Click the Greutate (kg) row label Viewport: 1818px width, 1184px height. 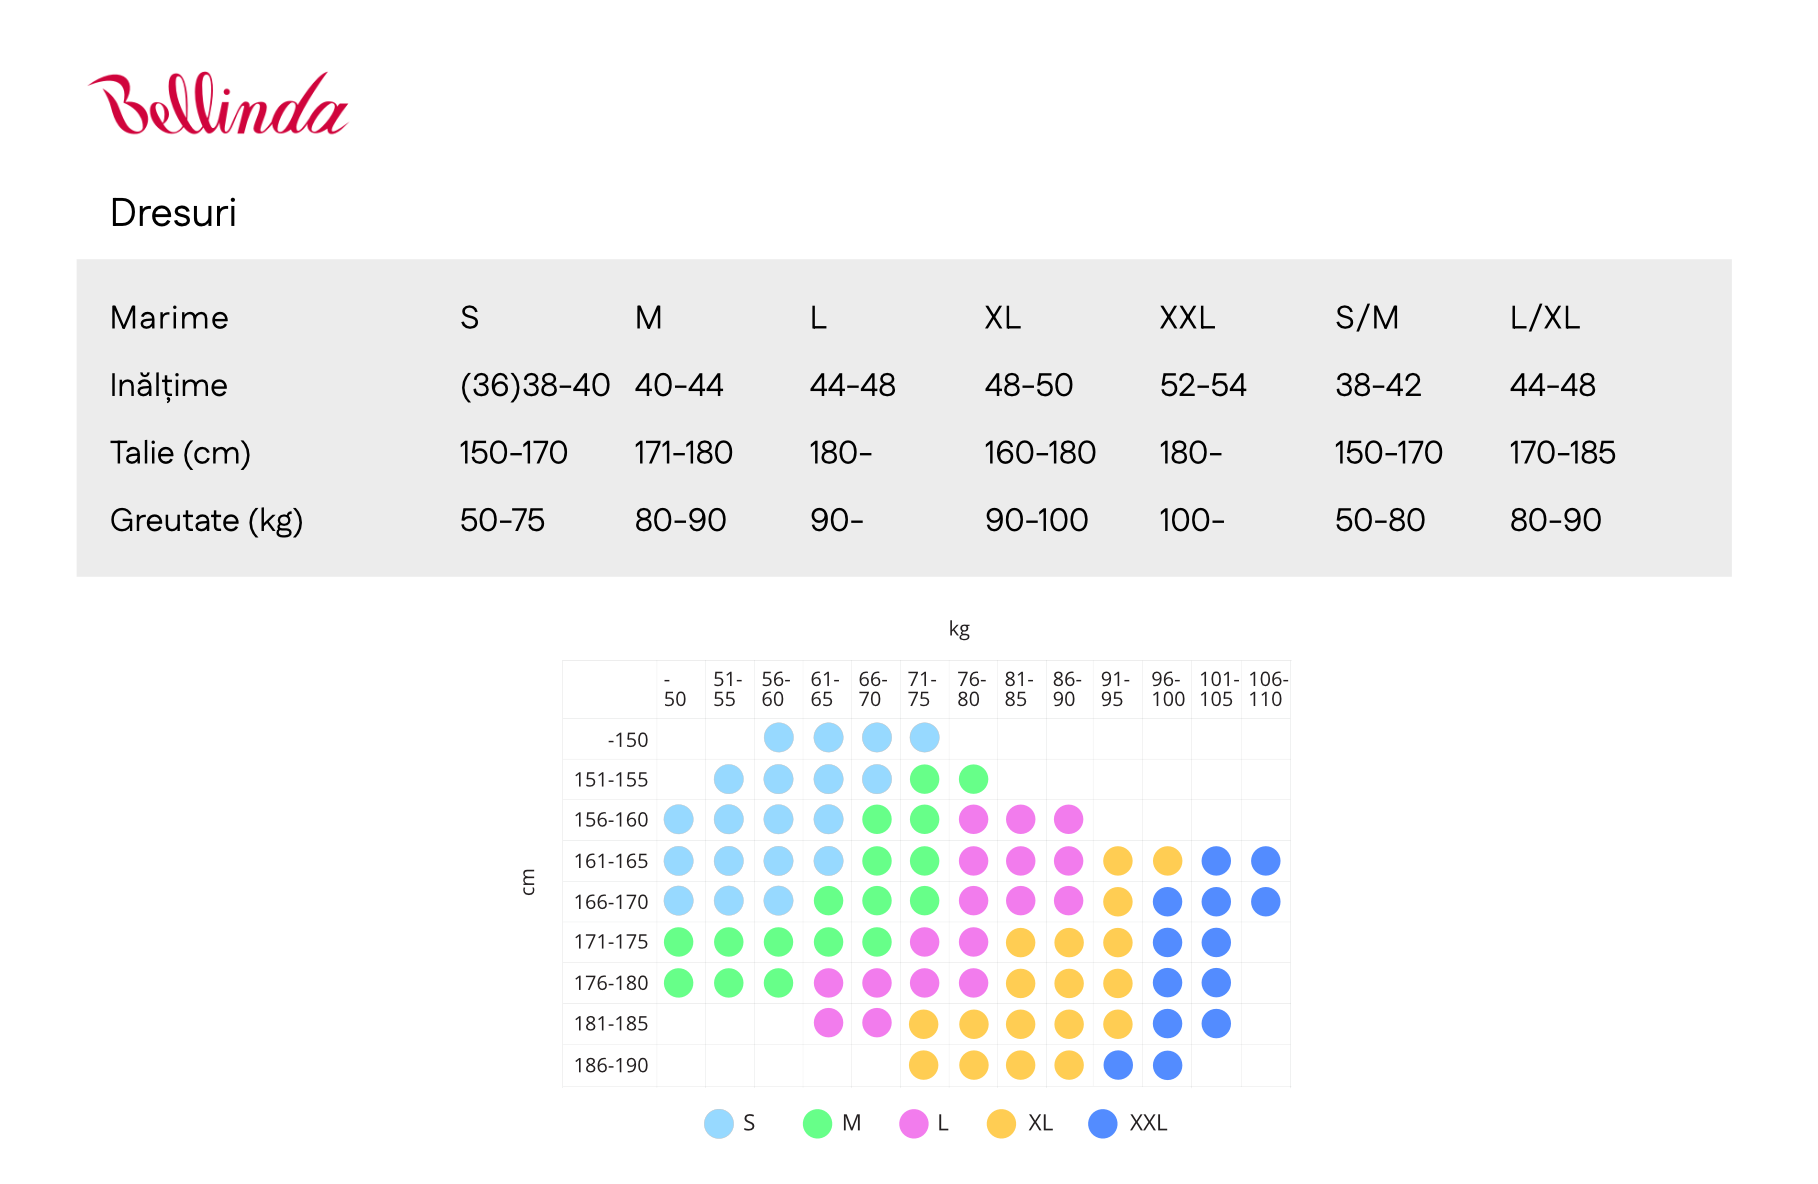206,520
